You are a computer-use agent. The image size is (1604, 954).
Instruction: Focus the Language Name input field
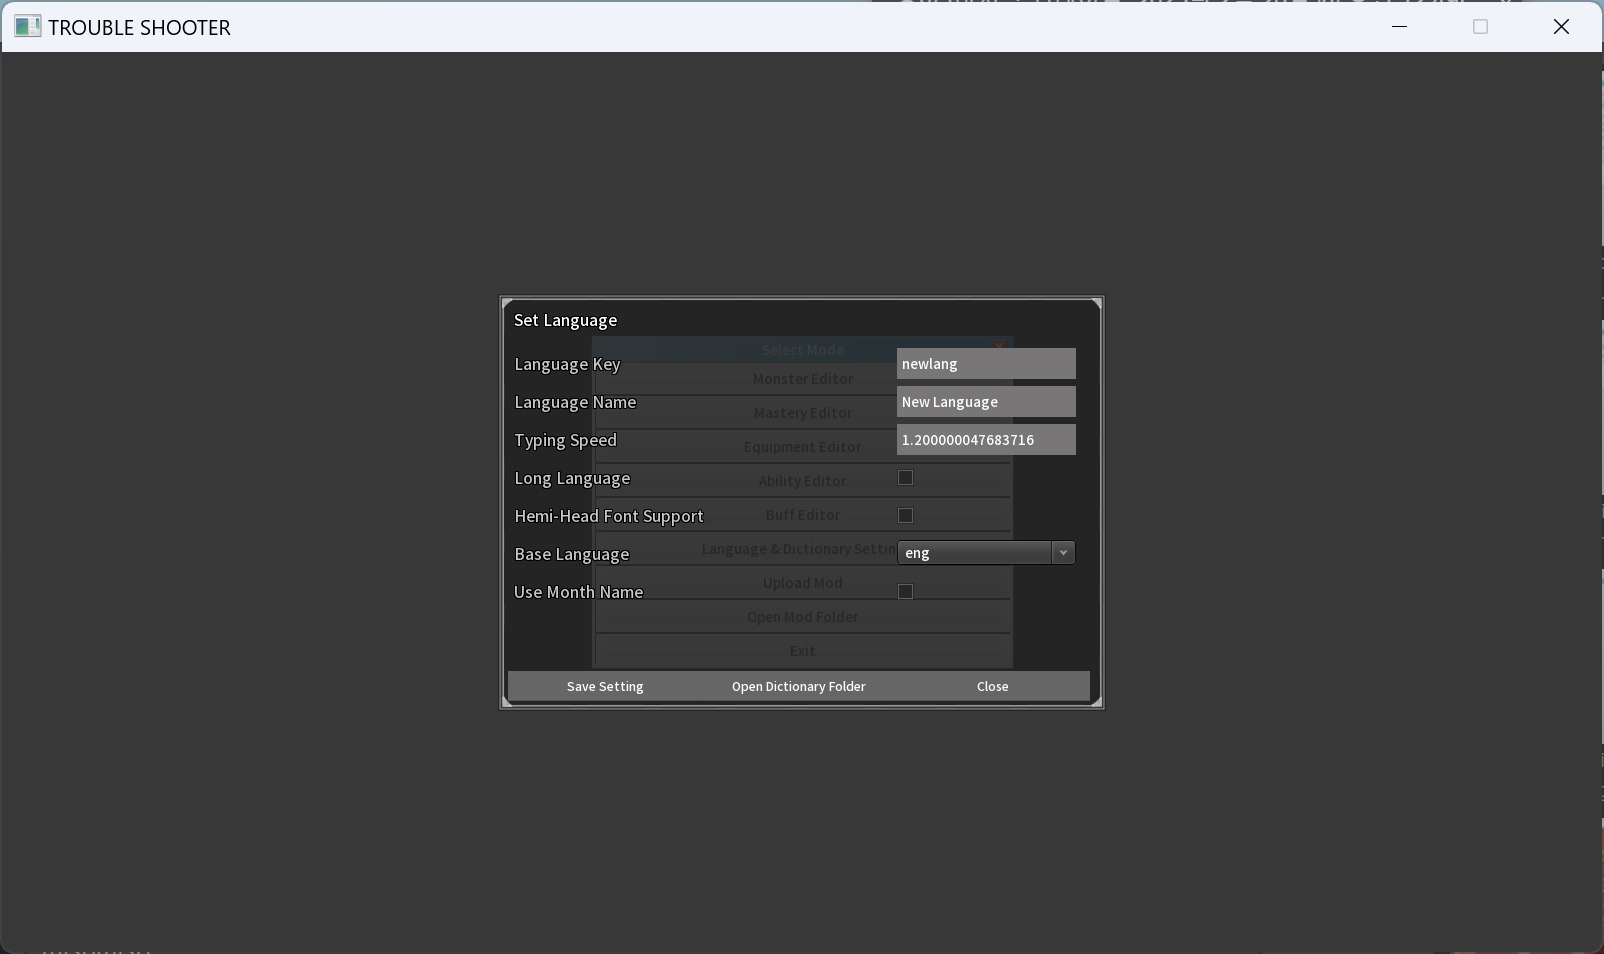[x=985, y=402]
